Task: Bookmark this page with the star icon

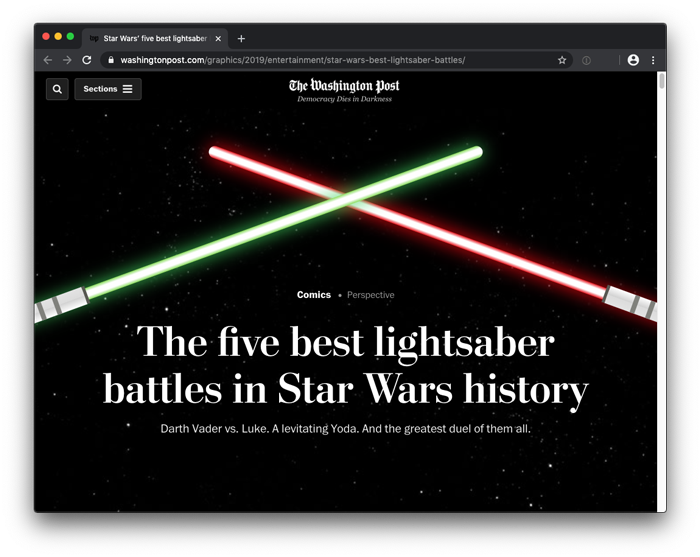Action: (562, 60)
